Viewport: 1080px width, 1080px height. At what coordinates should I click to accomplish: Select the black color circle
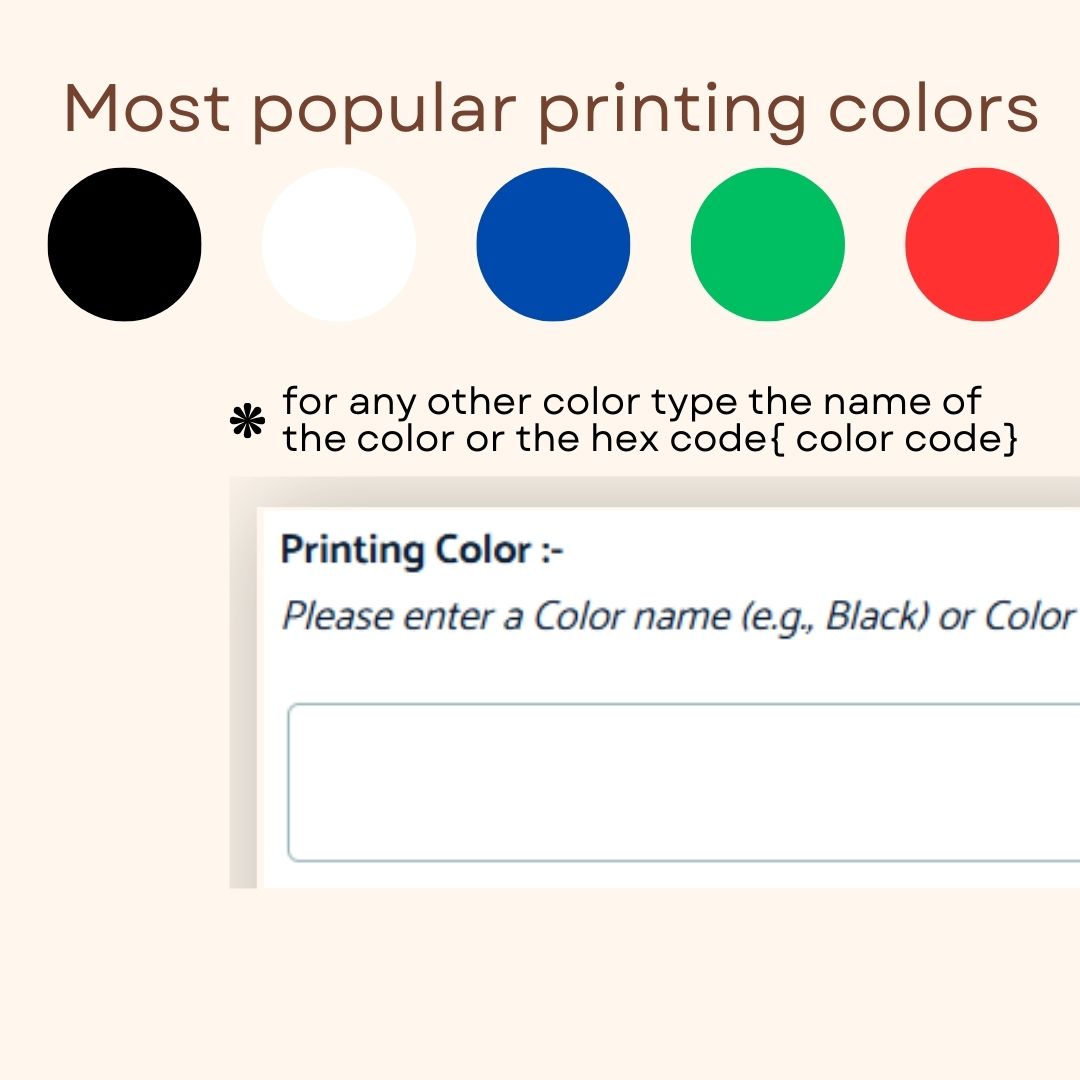124,244
